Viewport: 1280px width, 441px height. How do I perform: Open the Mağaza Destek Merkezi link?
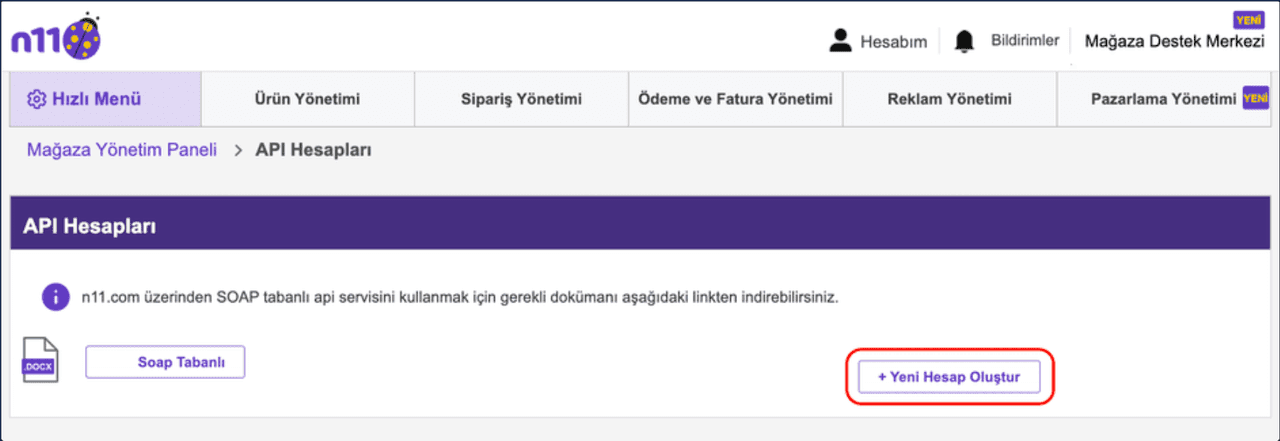pos(1174,42)
